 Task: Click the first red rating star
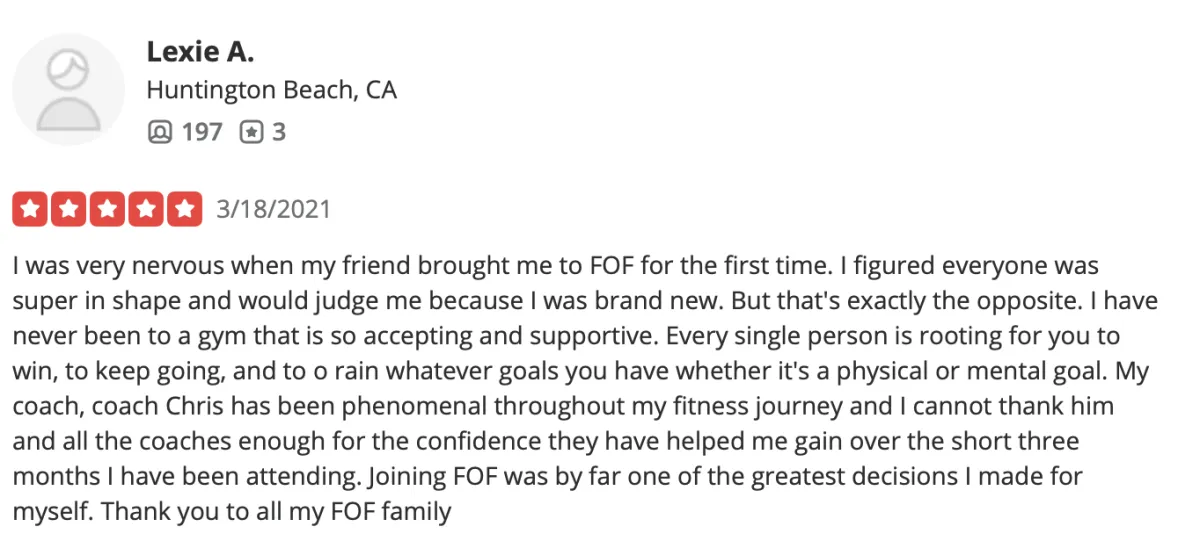pos(31,209)
